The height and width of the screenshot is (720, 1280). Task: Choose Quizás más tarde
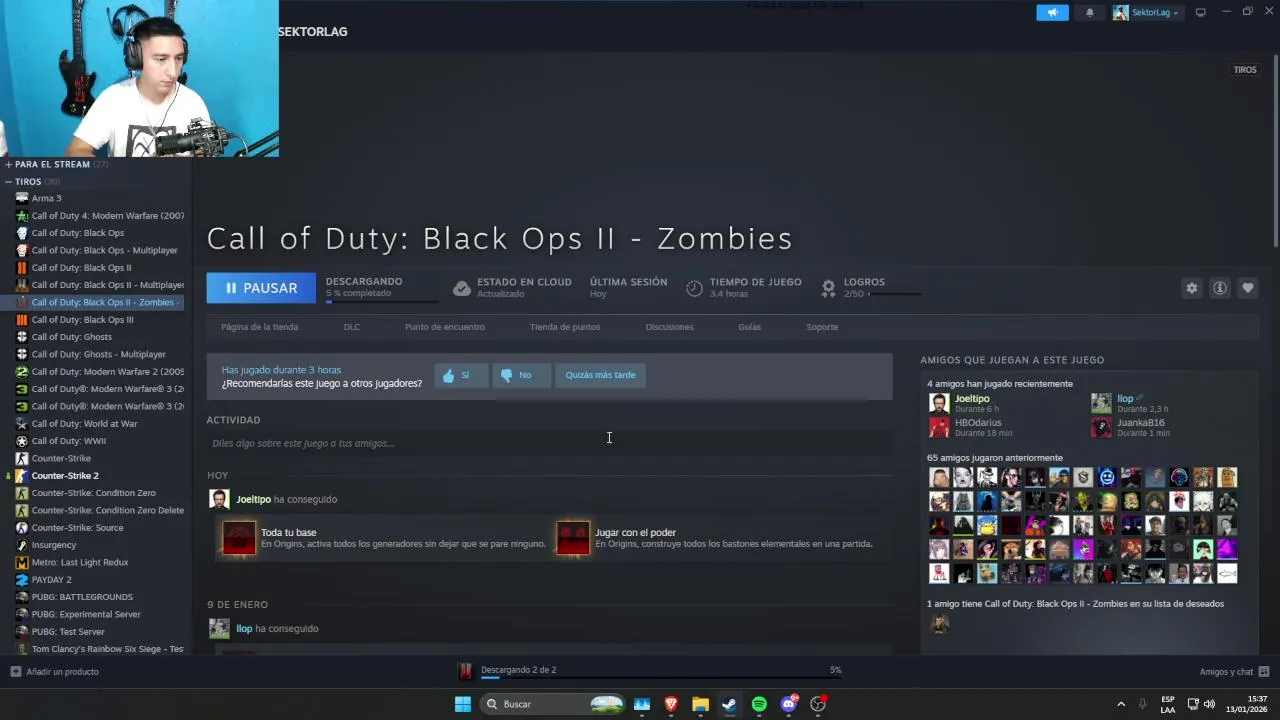[600, 375]
